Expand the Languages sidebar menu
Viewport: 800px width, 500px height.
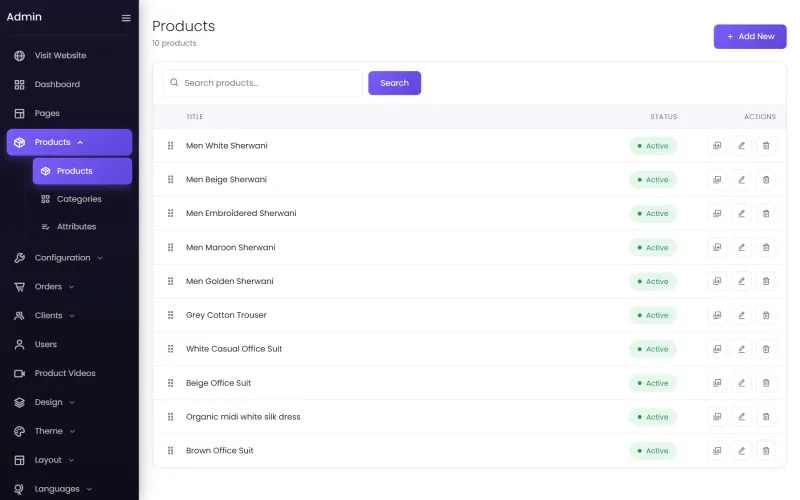pyautogui.click(x=69, y=489)
